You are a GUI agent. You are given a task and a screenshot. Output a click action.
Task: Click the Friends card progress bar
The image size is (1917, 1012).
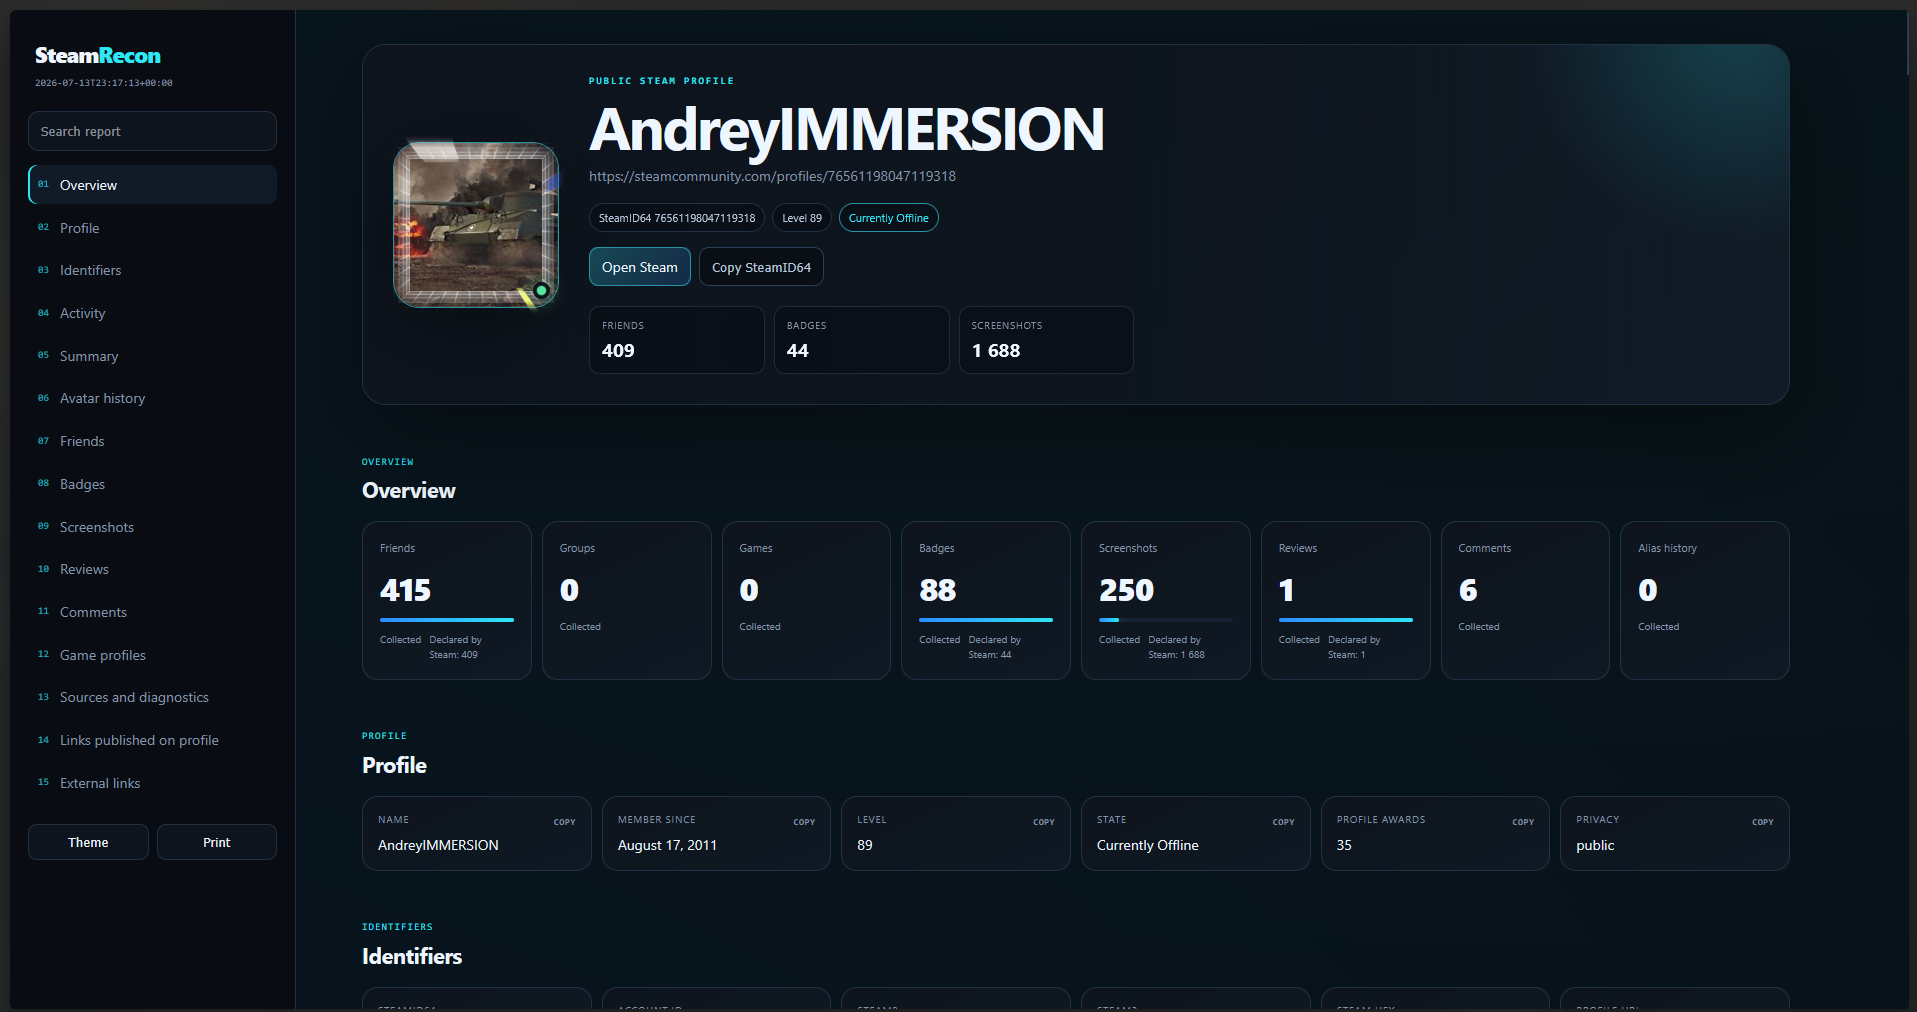click(447, 620)
